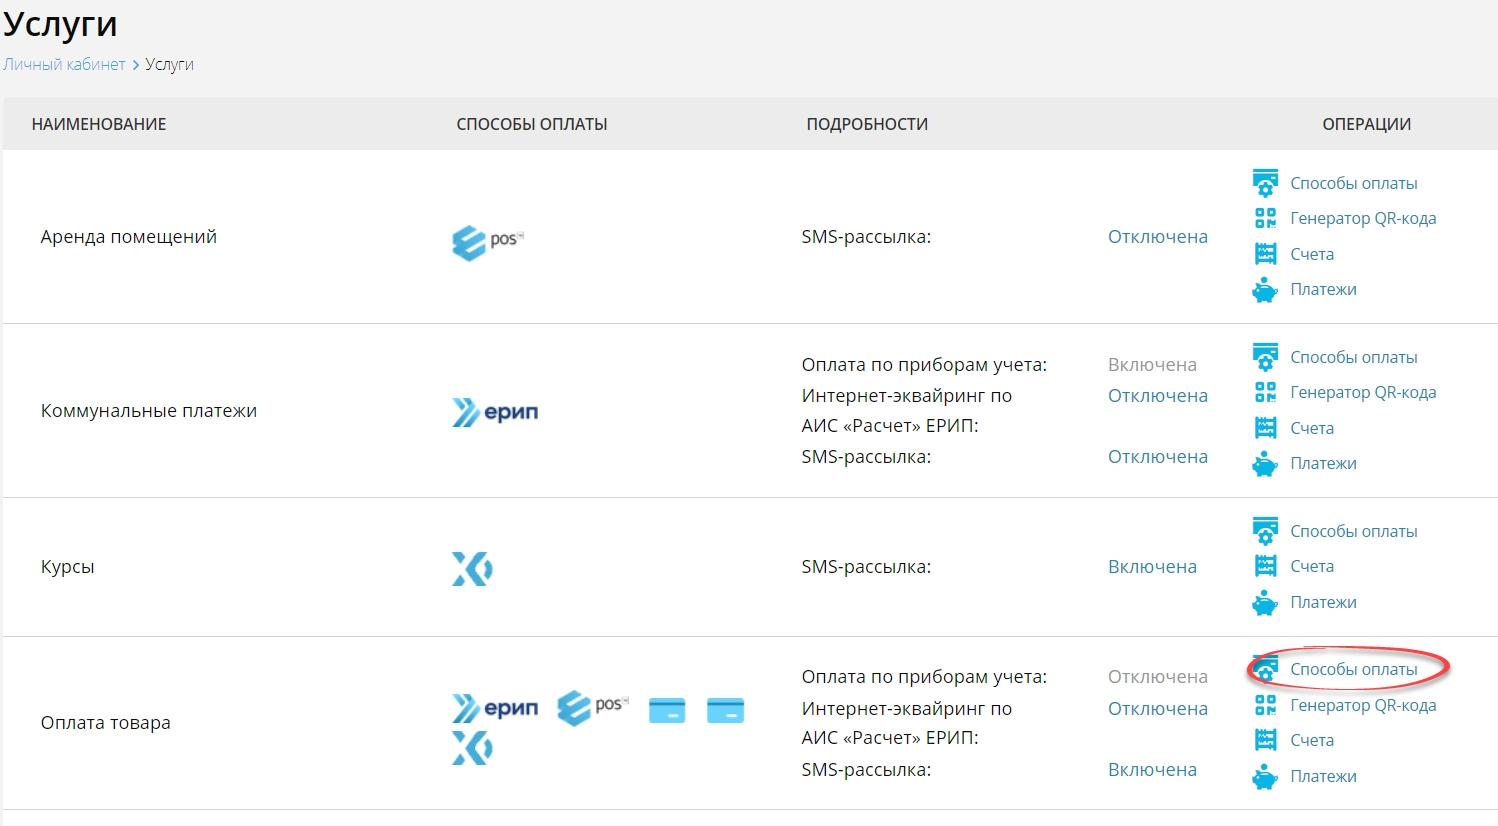Click the second bank card icon in Оплата товара
The image size is (1498, 826).
(725, 710)
